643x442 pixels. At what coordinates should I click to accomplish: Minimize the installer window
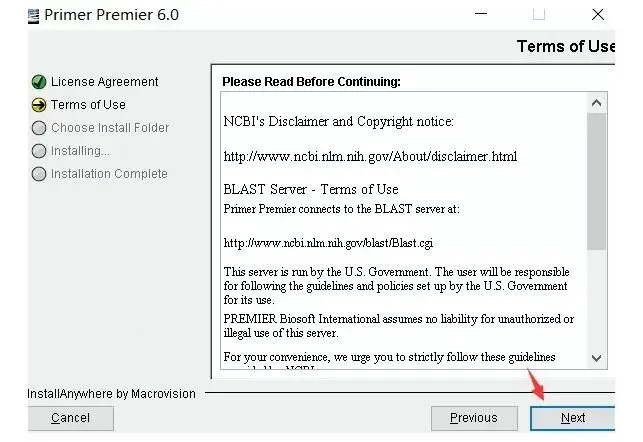pyautogui.click(x=481, y=14)
